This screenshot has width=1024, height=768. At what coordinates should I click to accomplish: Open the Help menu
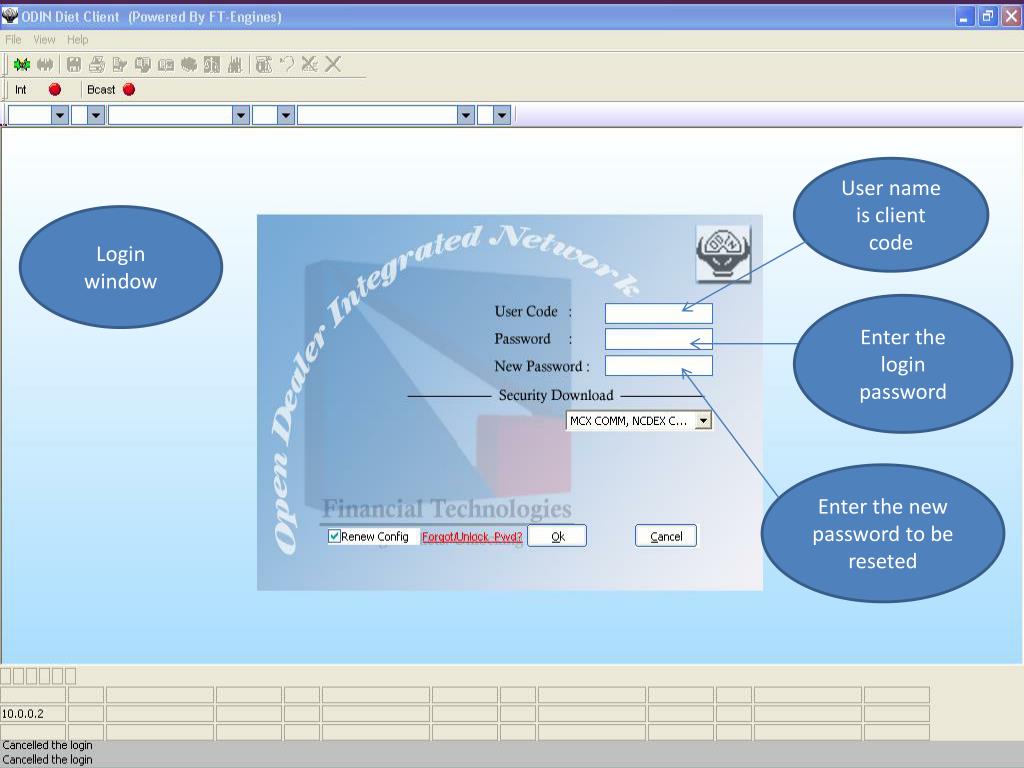point(77,40)
